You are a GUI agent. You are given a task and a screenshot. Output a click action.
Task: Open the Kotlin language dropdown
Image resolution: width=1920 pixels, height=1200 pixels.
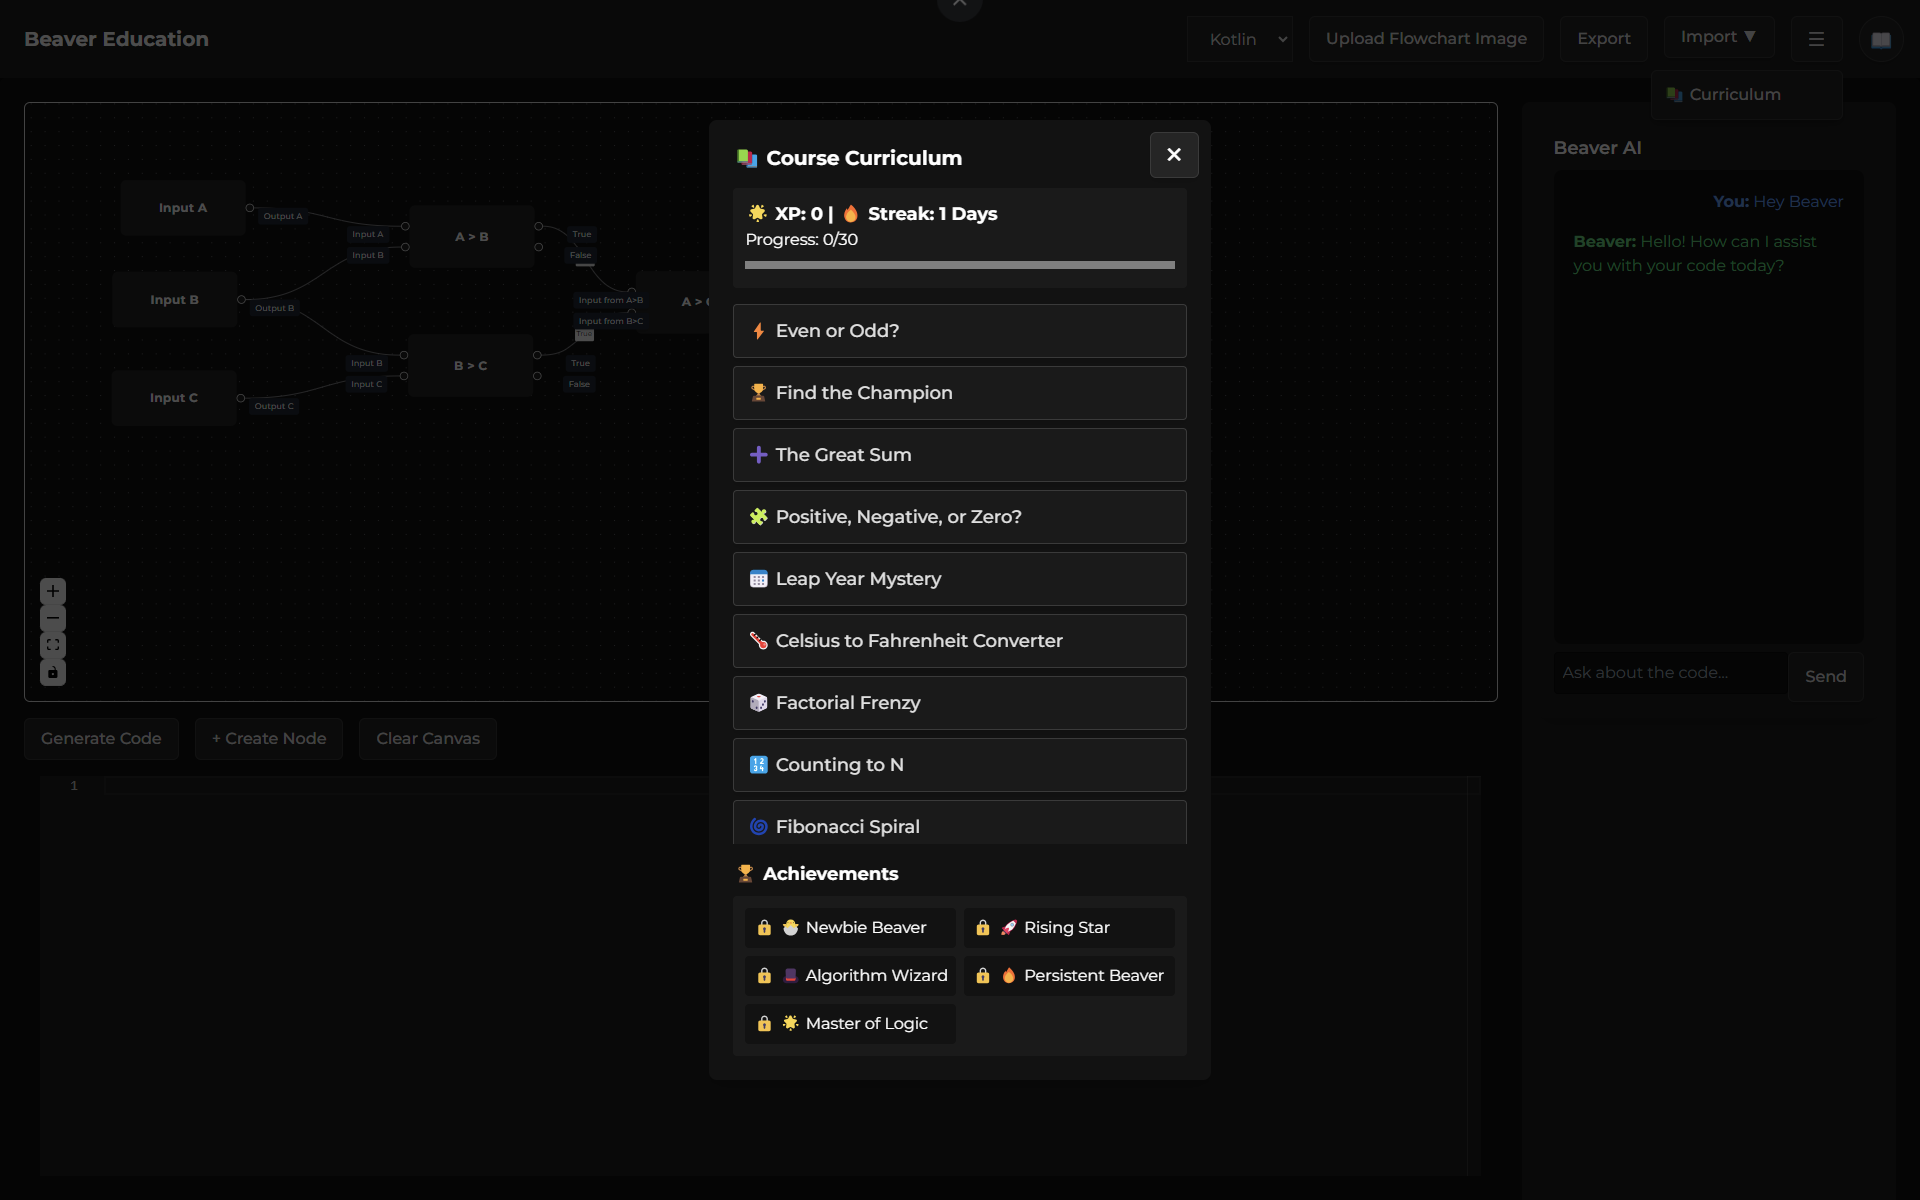click(1239, 39)
